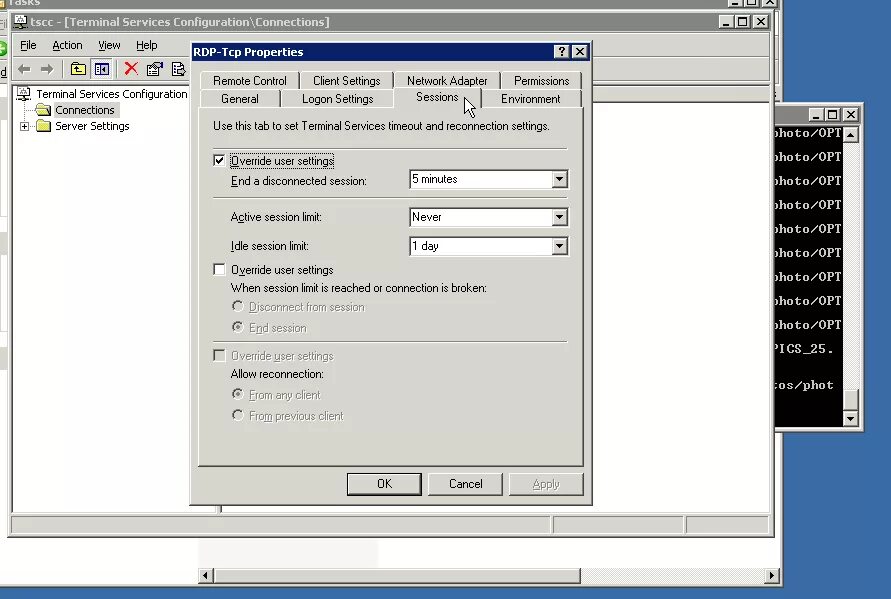Screen dimensions: 891x599
Task: Select the Sessions tab
Action: pyautogui.click(x=437, y=97)
